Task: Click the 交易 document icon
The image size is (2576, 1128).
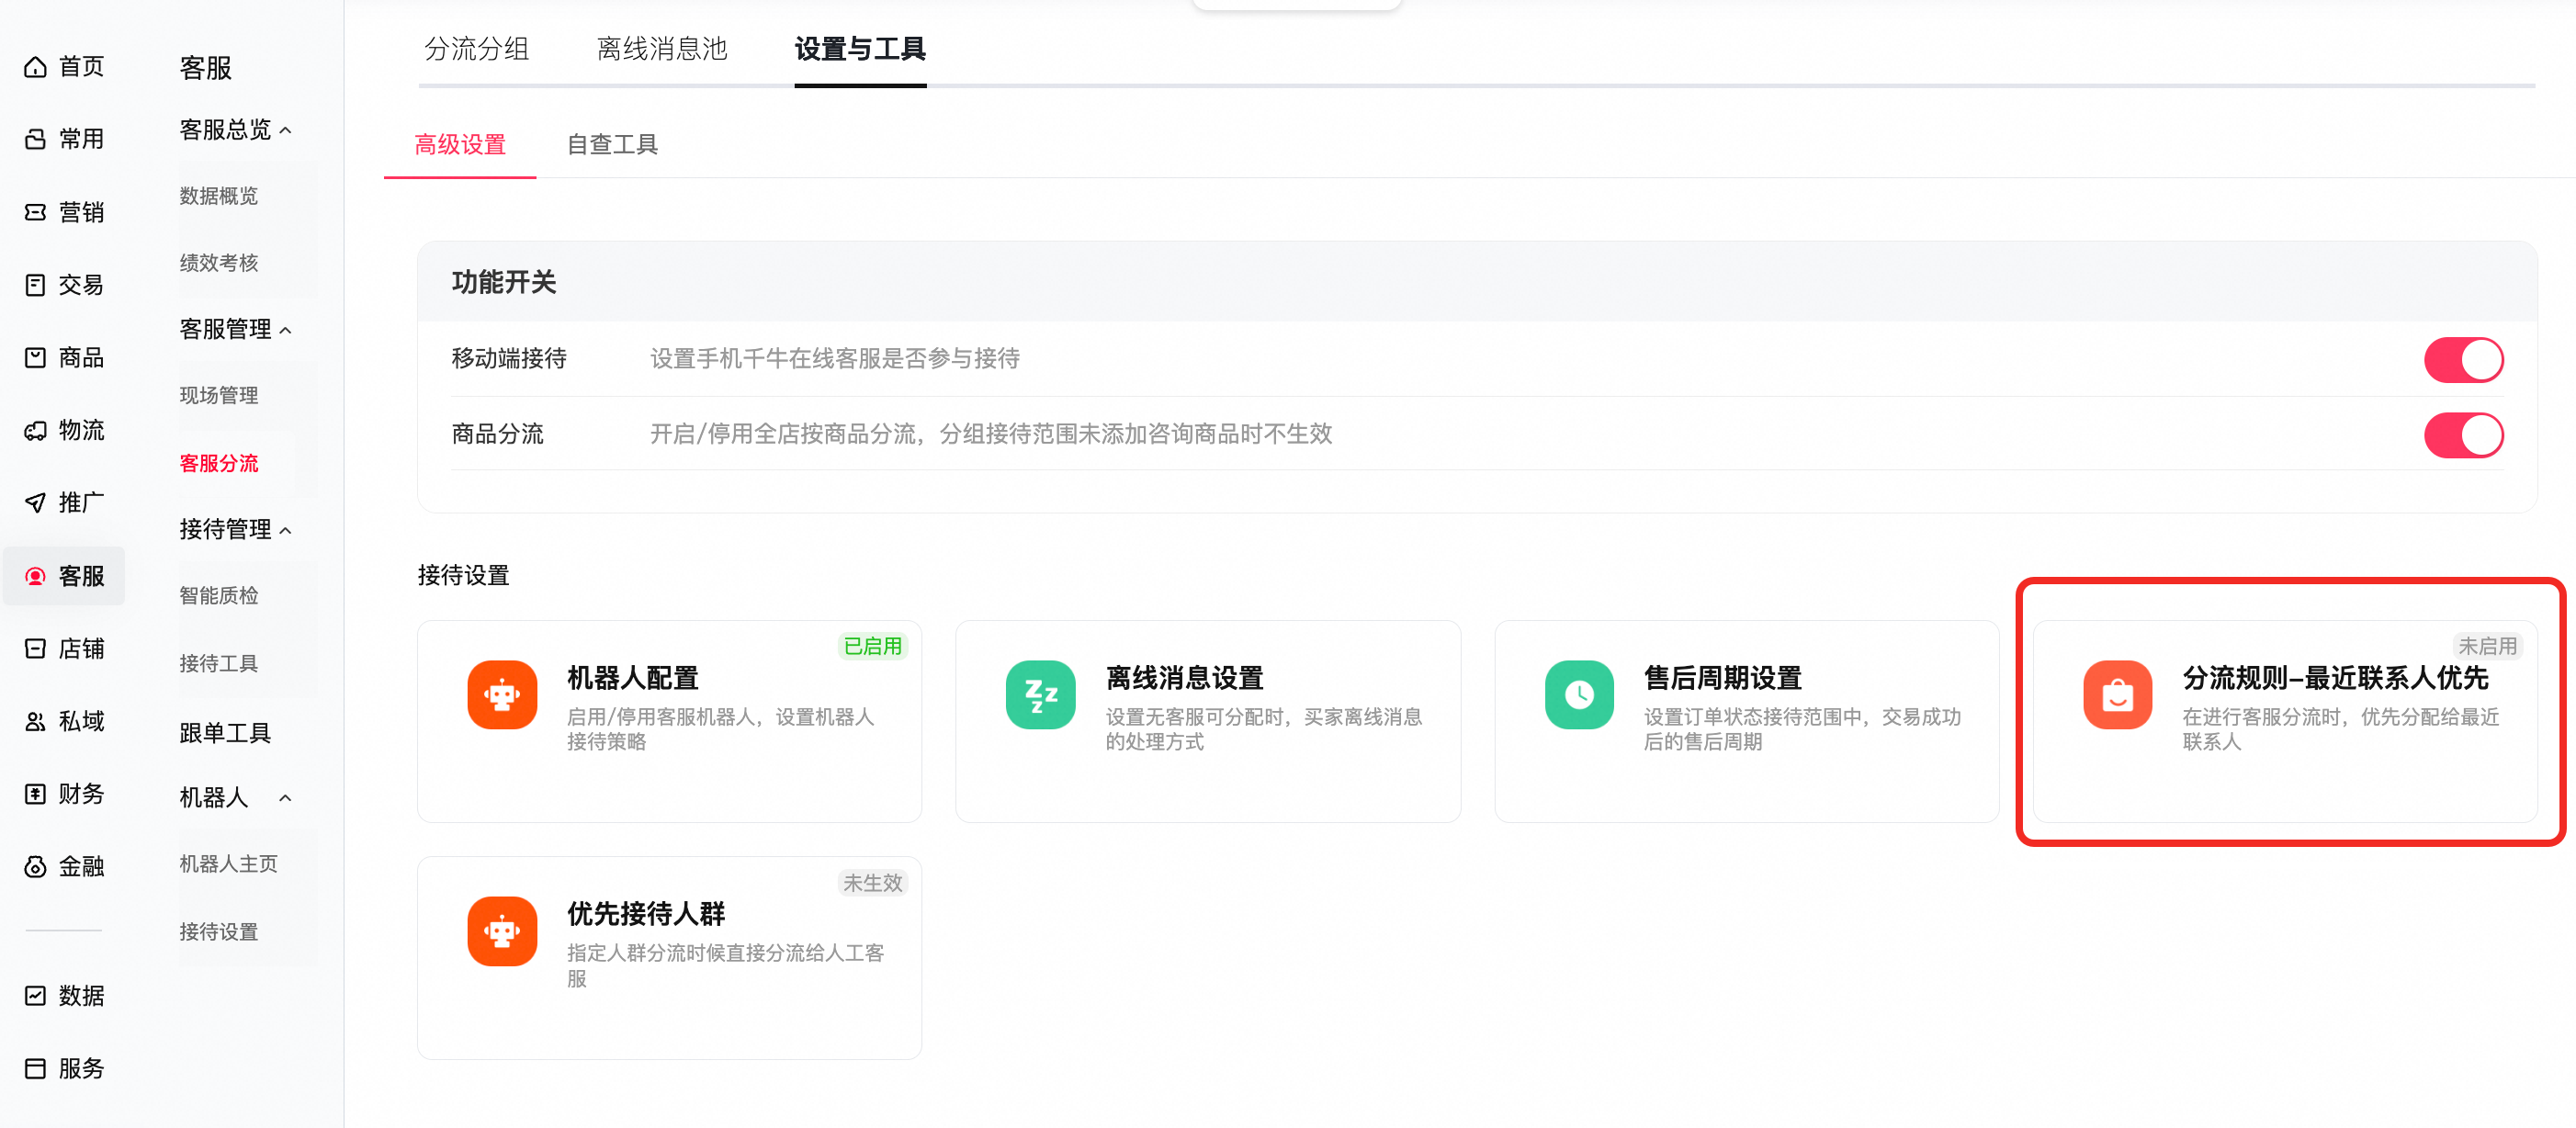Action: pyautogui.click(x=35, y=285)
